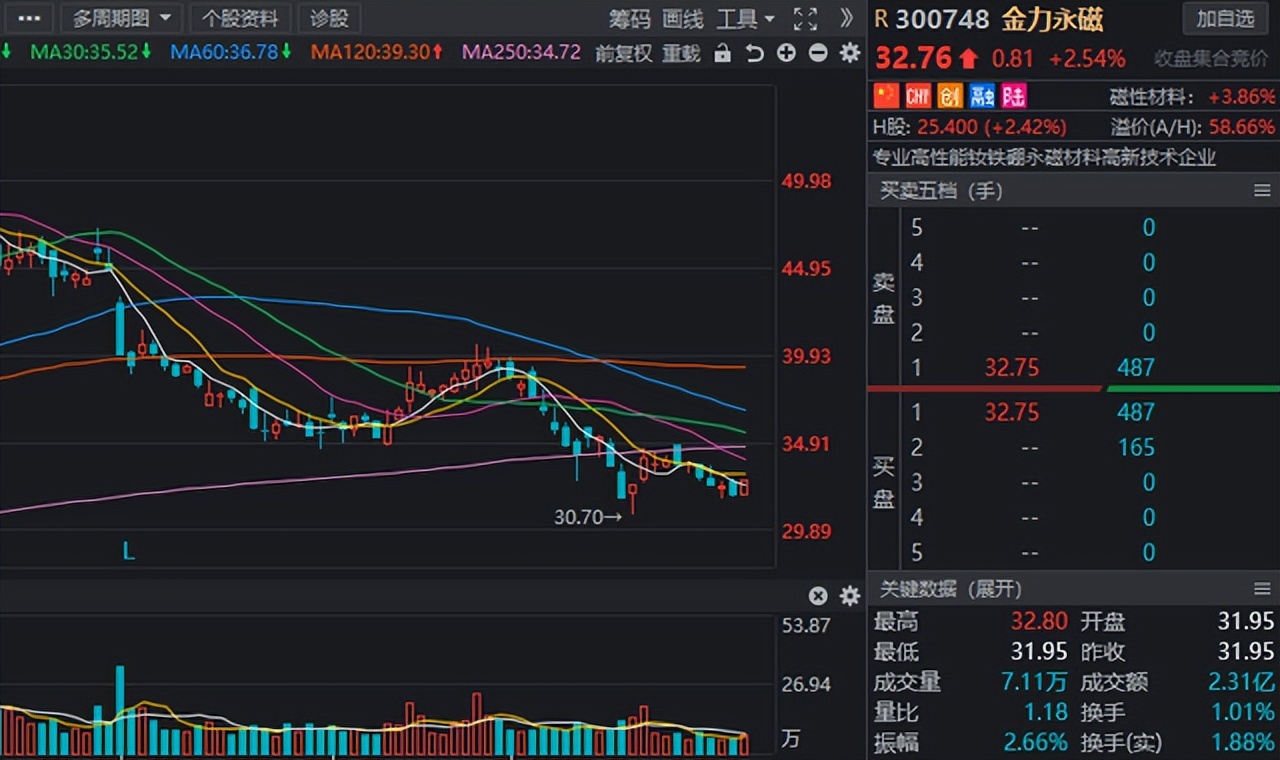Zoom in chart with plus icon
Screen dimensions: 1280x760
pyautogui.click(x=787, y=53)
